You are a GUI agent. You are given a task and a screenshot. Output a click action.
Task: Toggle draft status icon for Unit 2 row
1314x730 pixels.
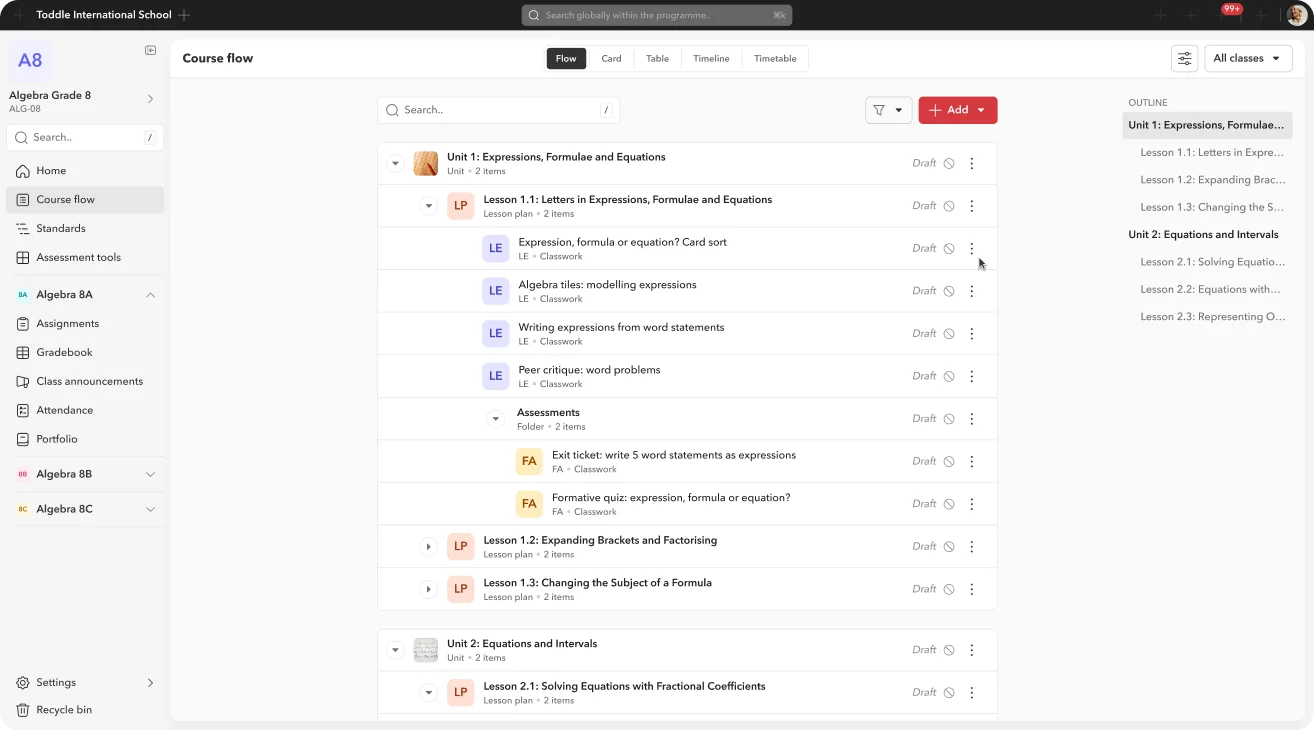949,650
